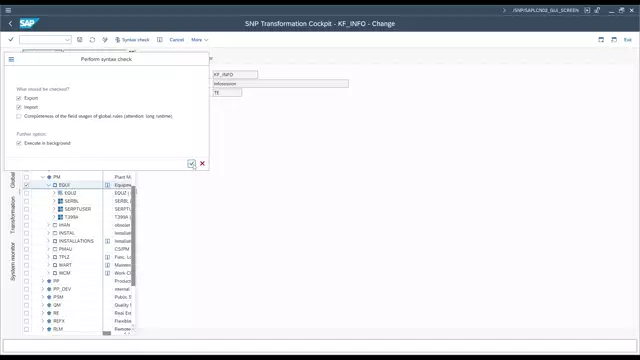This screenshot has height=360, width=640.
Task: Open the command field dropdown
Action: (x=67, y=40)
